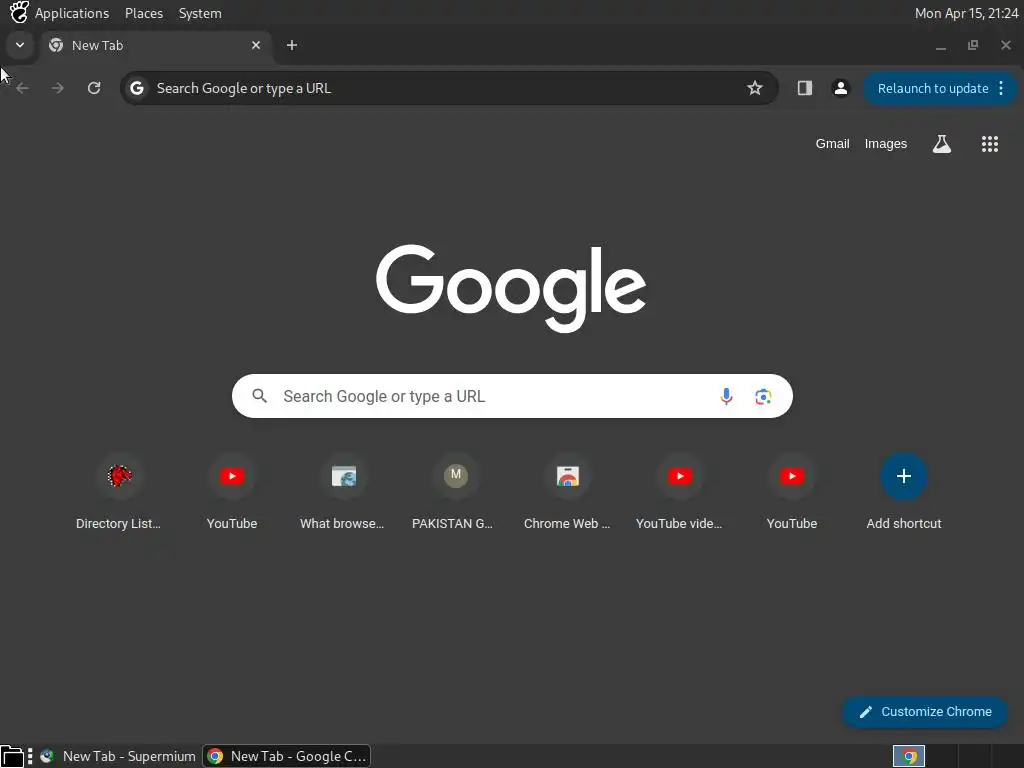Click the Chrome workspace switcher icon

tap(908, 756)
